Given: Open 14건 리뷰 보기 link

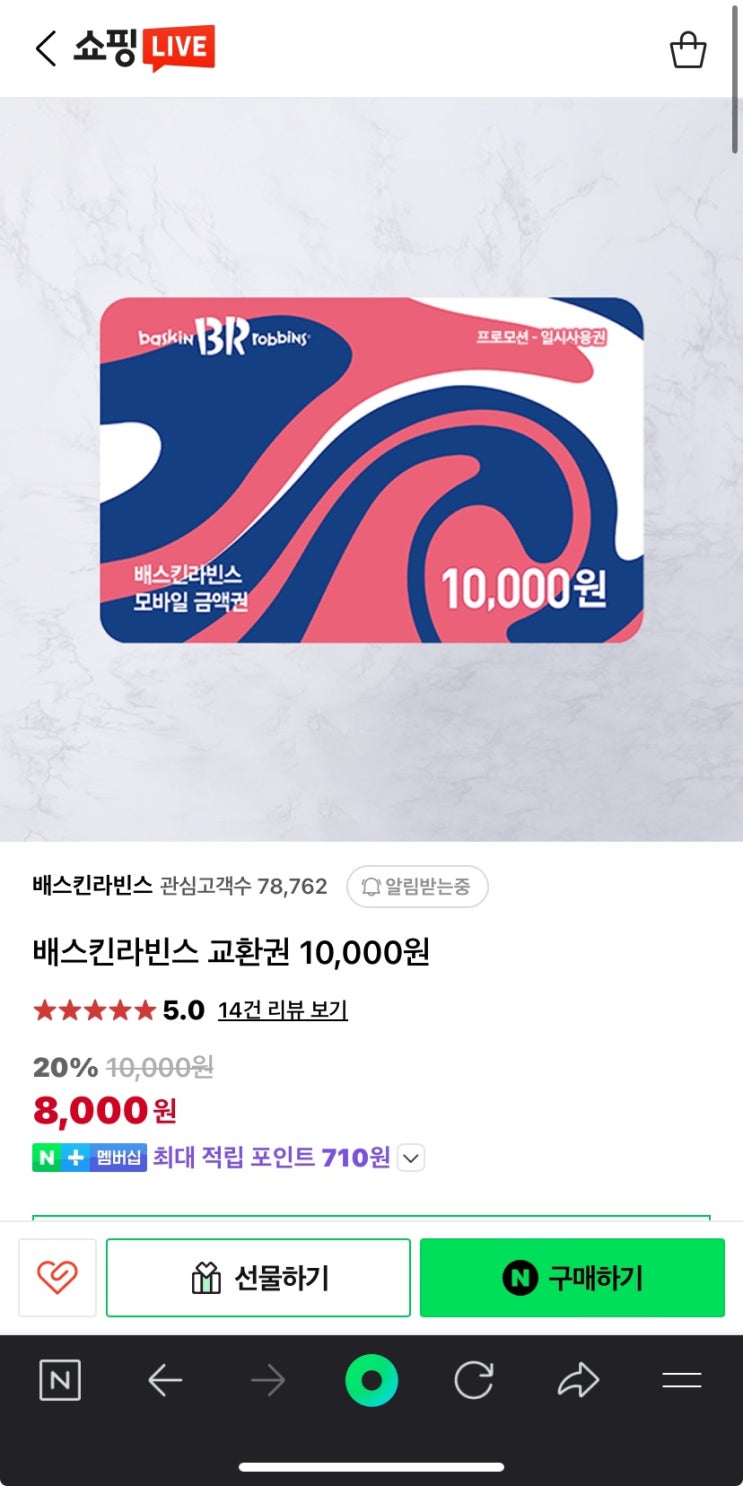Looking at the screenshot, I should tap(283, 1010).
